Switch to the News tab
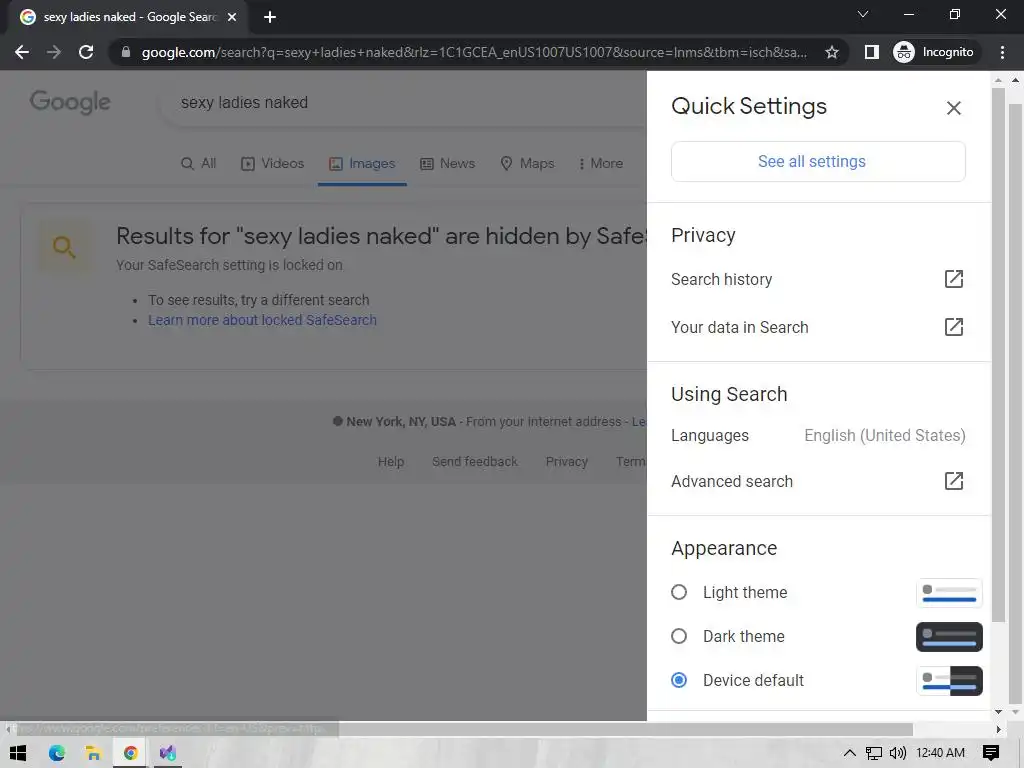Screen dimensions: 1024x768 [x=447, y=163]
